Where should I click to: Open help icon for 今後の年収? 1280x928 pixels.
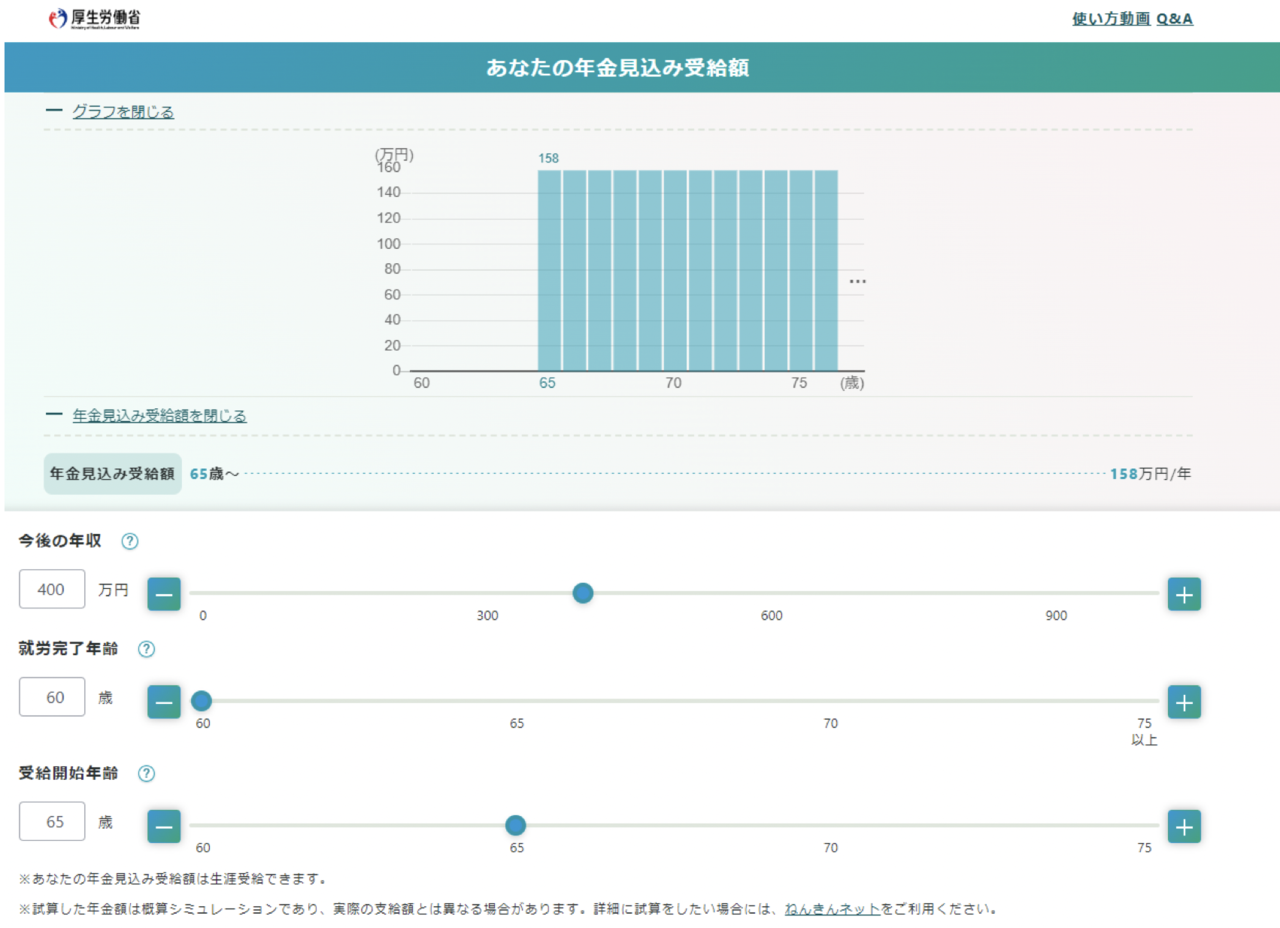coord(130,541)
